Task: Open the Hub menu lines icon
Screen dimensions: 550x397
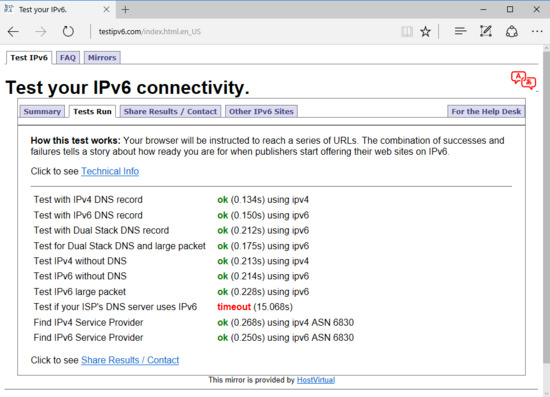Action: pos(460,32)
